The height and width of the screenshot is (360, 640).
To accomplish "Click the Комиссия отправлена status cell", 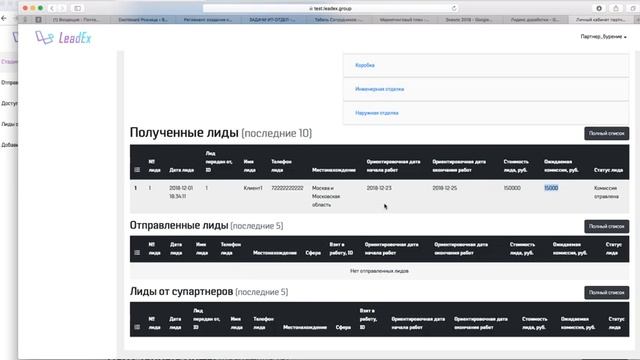I will coord(606,192).
